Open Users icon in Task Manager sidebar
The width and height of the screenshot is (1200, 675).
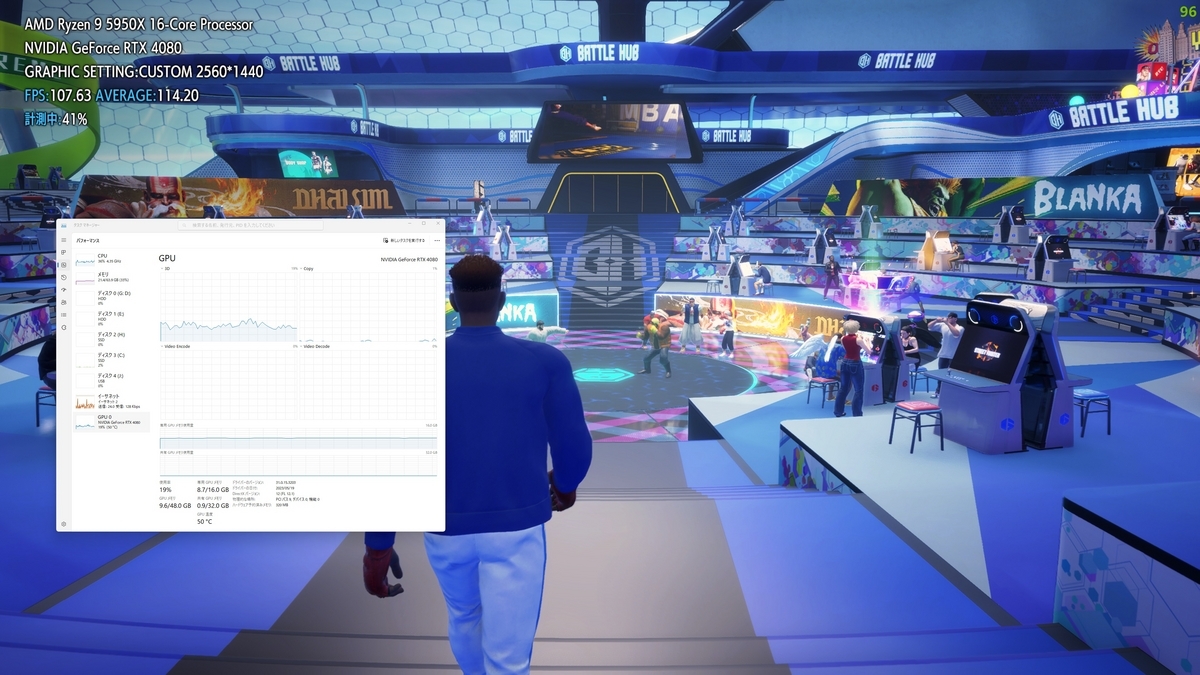tap(63, 302)
